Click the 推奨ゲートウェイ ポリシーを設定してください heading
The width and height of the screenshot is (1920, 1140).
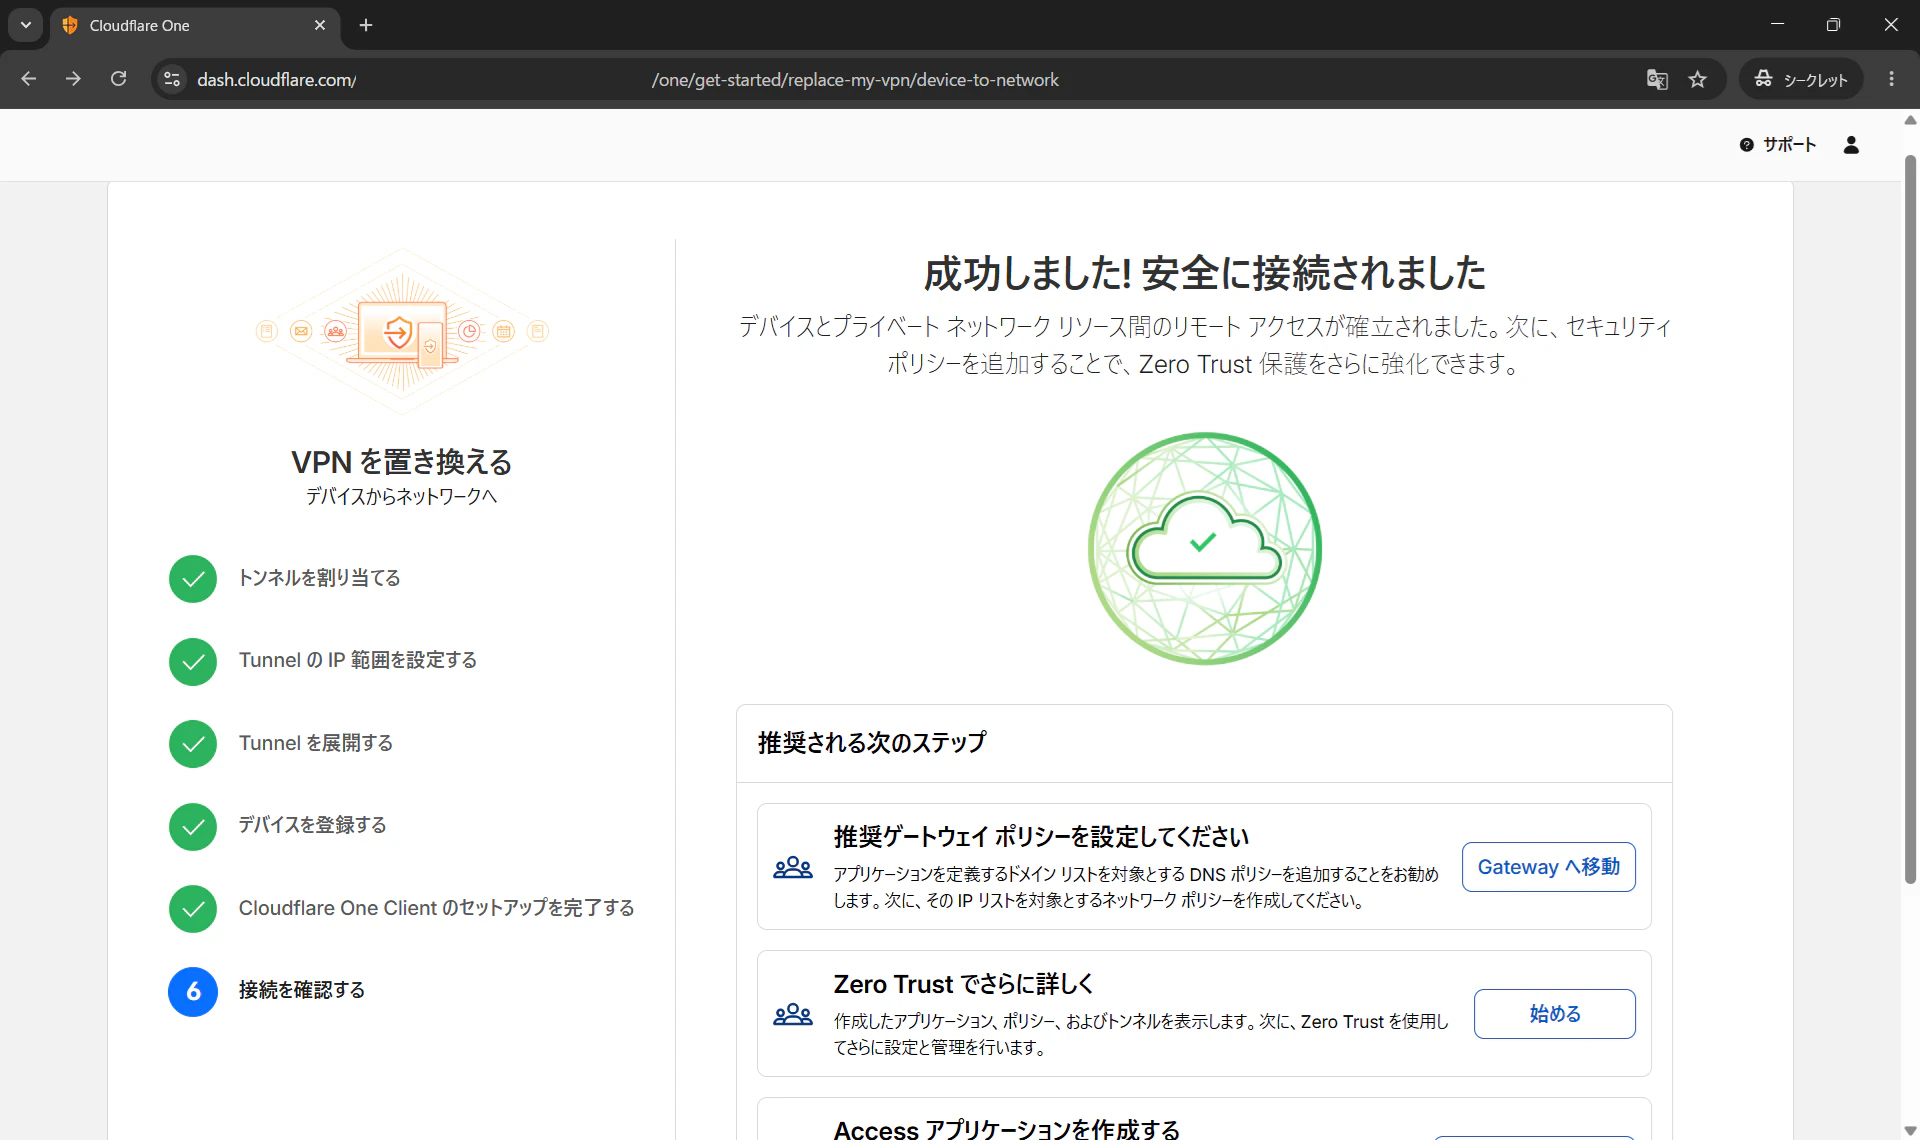[1041, 837]
